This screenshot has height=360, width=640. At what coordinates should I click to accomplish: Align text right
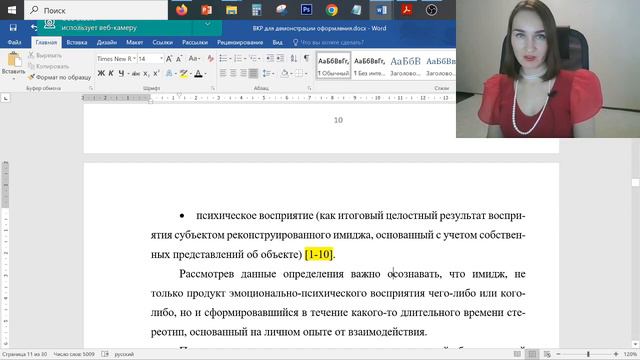tap(243, 73)
